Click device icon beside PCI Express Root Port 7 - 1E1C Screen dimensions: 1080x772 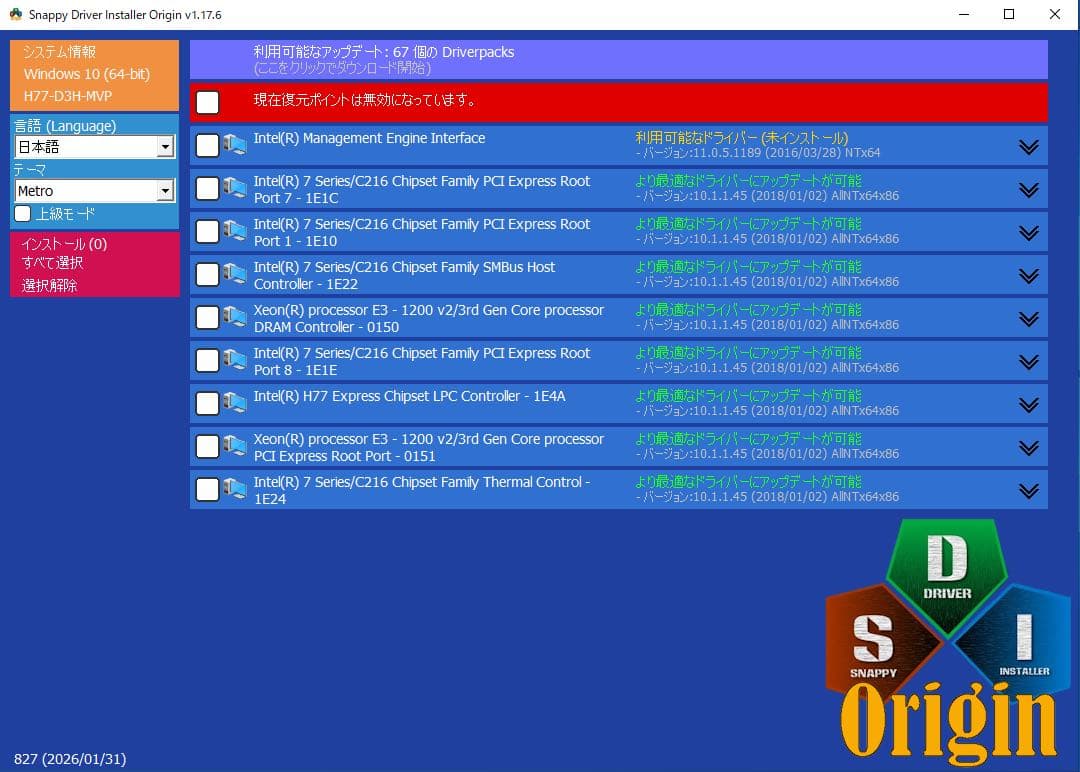click(235, 188)
